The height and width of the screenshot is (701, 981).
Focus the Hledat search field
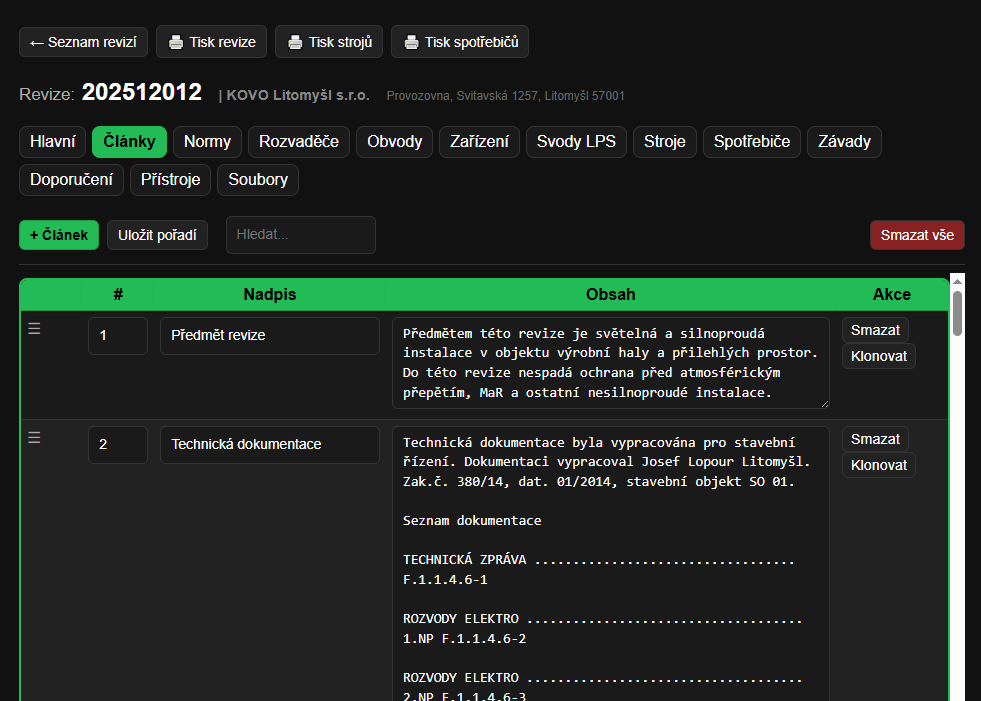pos(301,235)
